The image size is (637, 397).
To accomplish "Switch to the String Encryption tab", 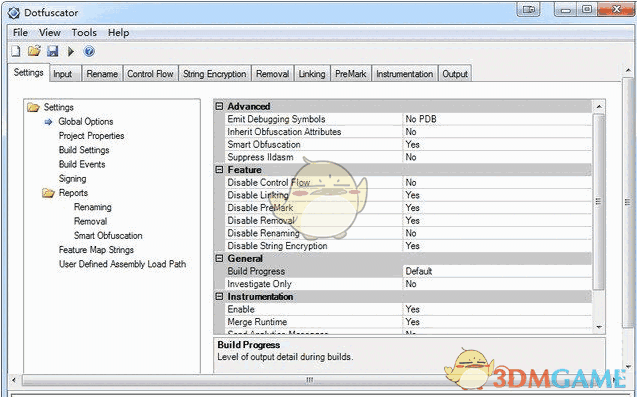I will click(214, 74).
